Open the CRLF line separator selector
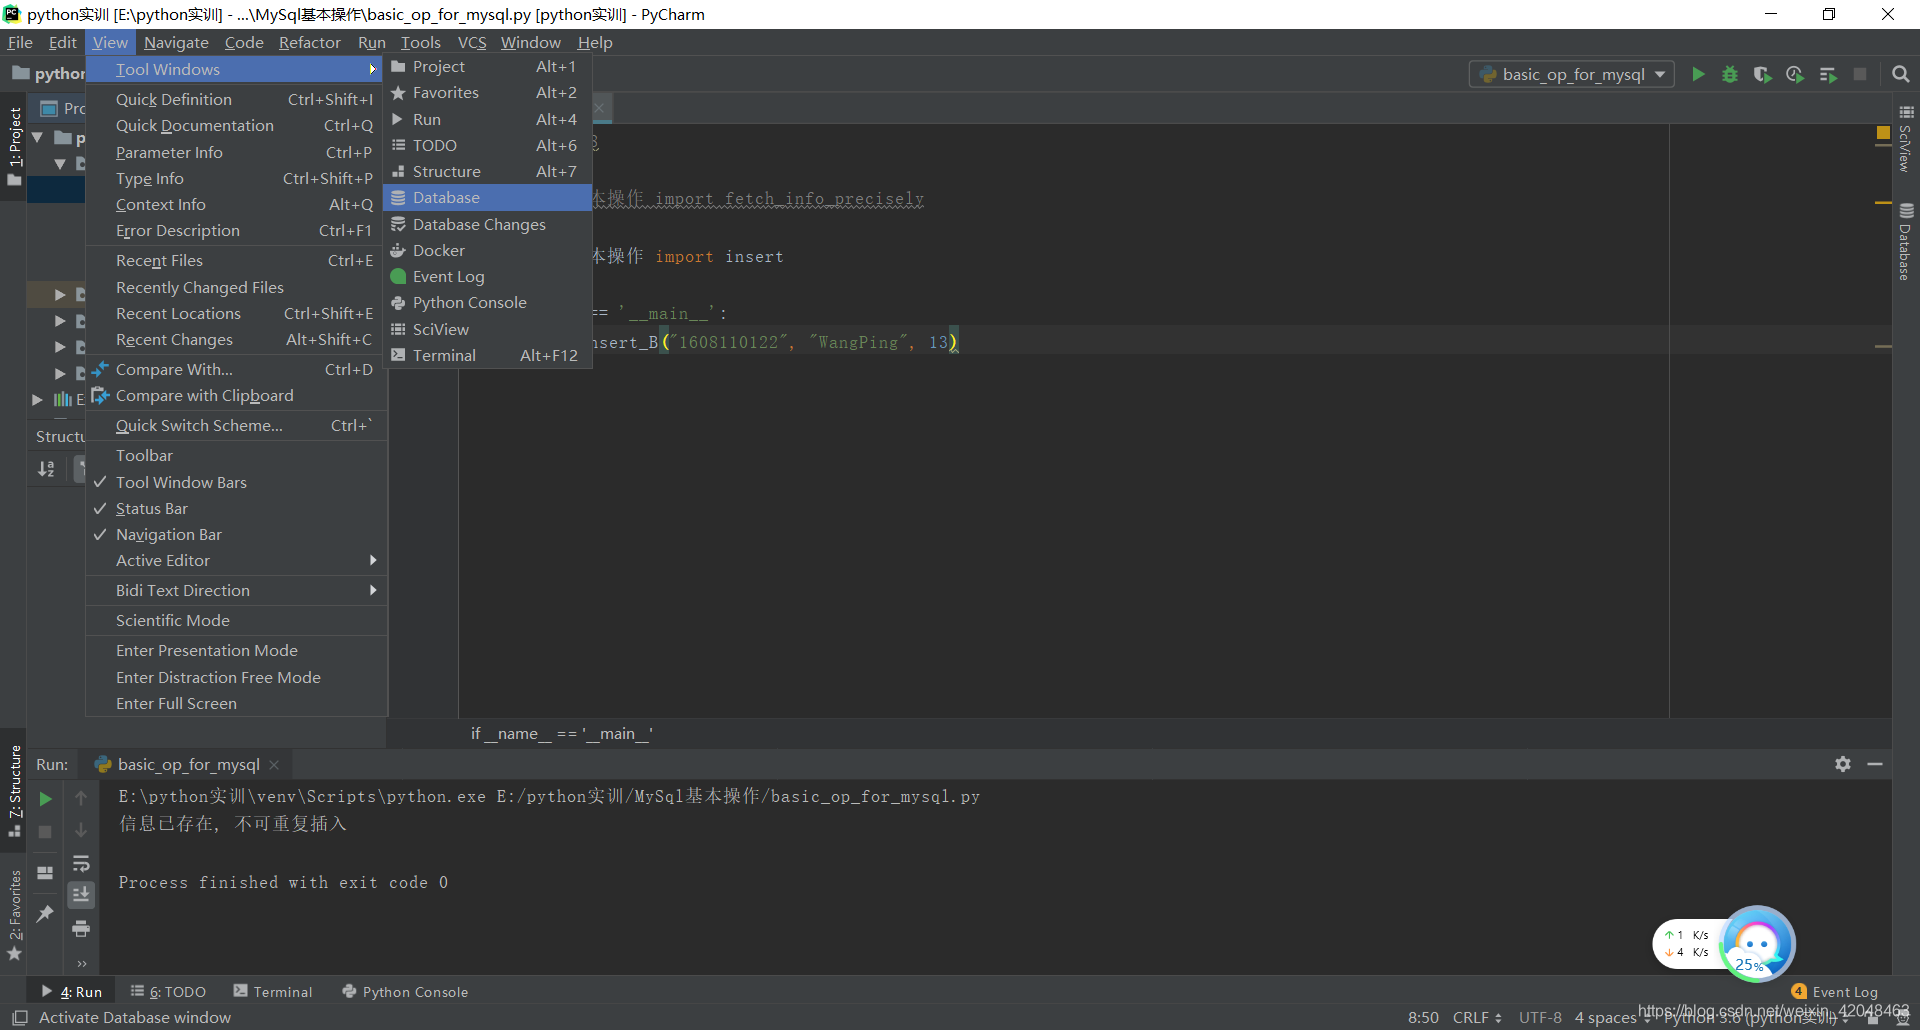1920x1030 pixels. (1476, 1017)
